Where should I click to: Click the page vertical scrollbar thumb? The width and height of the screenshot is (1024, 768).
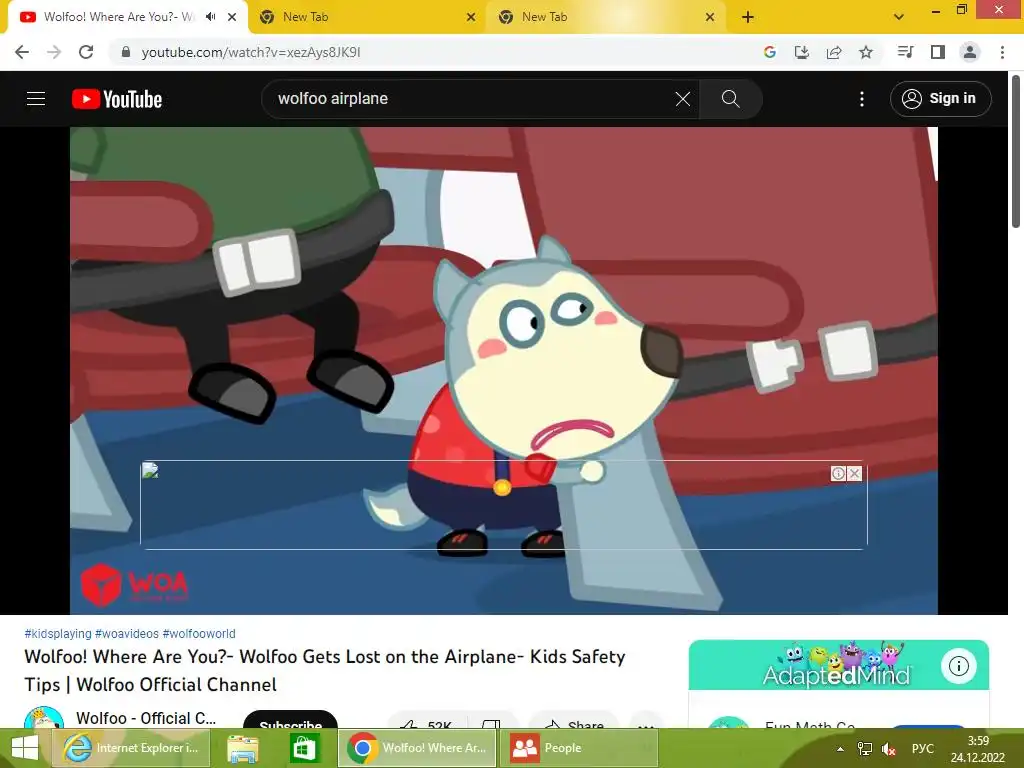click(x=1016, y=152)
